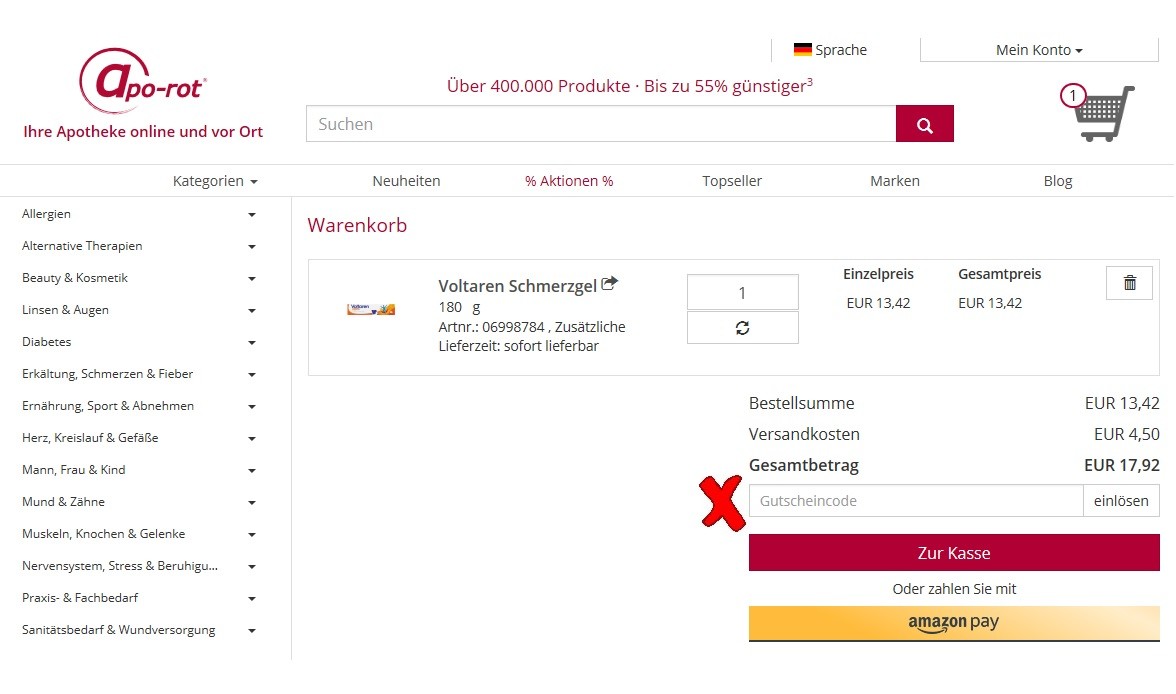
Task: Click the Bestellsumme EUR 13,42 value
Action: [x=1122, y=404]
